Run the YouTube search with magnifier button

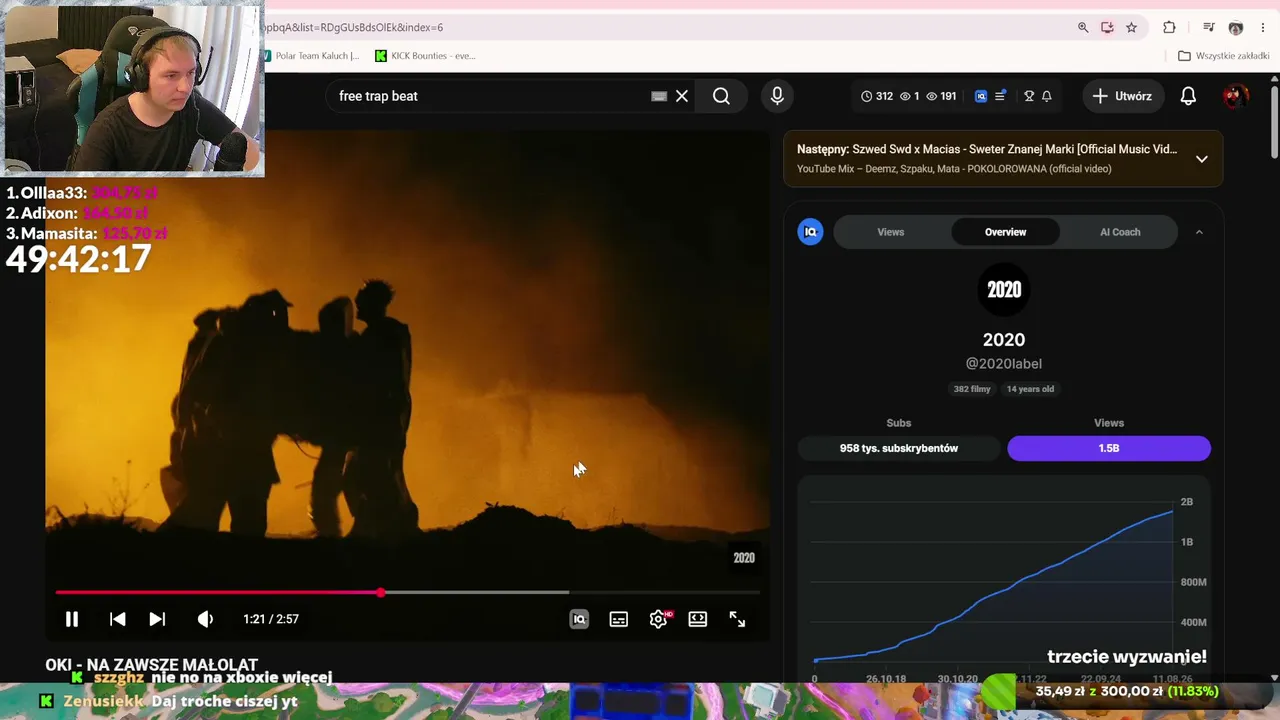(x=721, y=96)
